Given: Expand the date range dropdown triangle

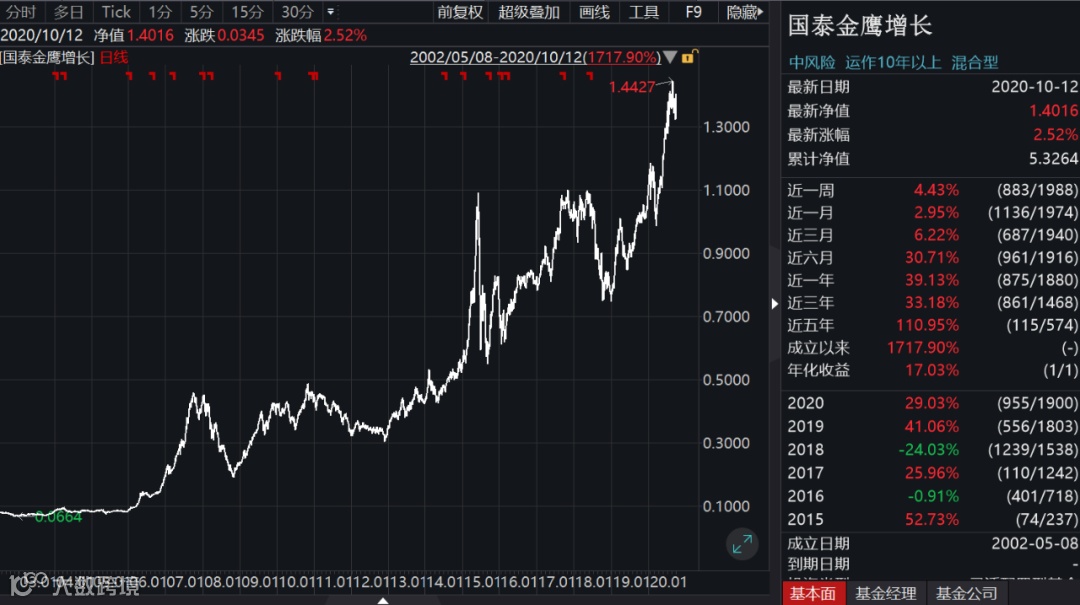Looking at the screenshot, I should click(669, 57).
